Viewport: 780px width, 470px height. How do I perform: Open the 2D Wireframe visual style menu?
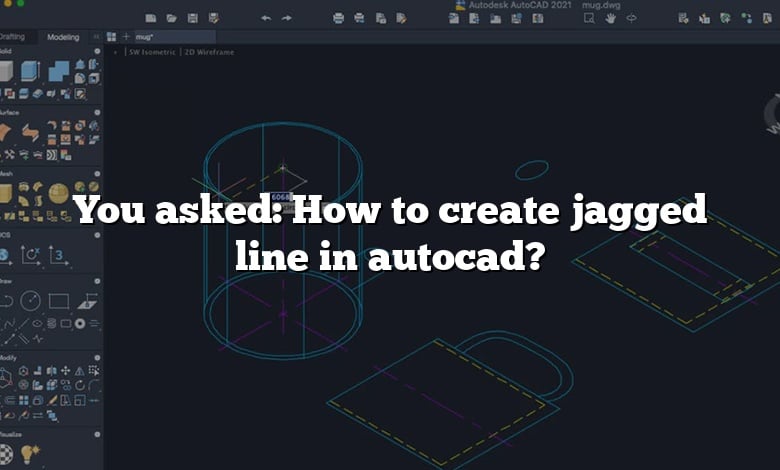click(209, 52)
